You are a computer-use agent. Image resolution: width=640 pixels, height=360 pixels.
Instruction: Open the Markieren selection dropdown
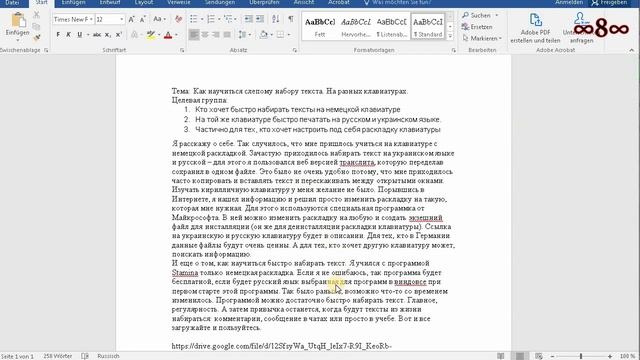point(482,38)
